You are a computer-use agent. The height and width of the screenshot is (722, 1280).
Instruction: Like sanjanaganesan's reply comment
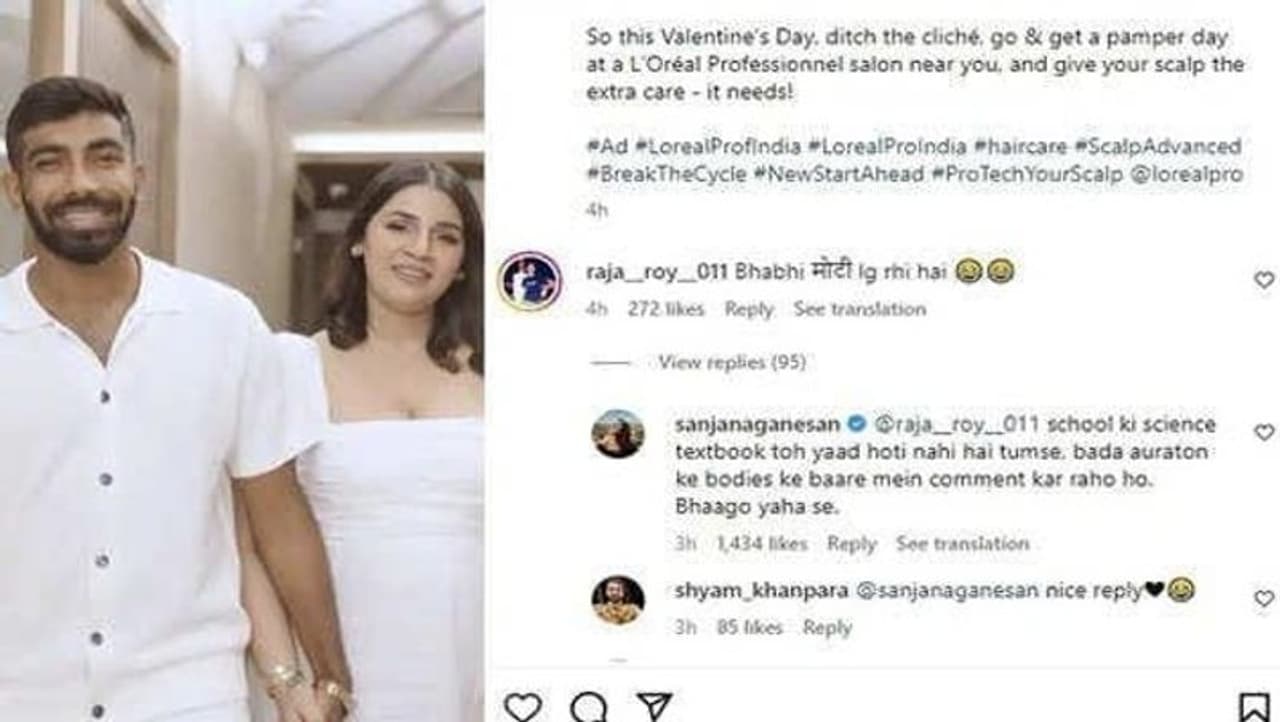pyautogui.click(x=1264, y=433)
